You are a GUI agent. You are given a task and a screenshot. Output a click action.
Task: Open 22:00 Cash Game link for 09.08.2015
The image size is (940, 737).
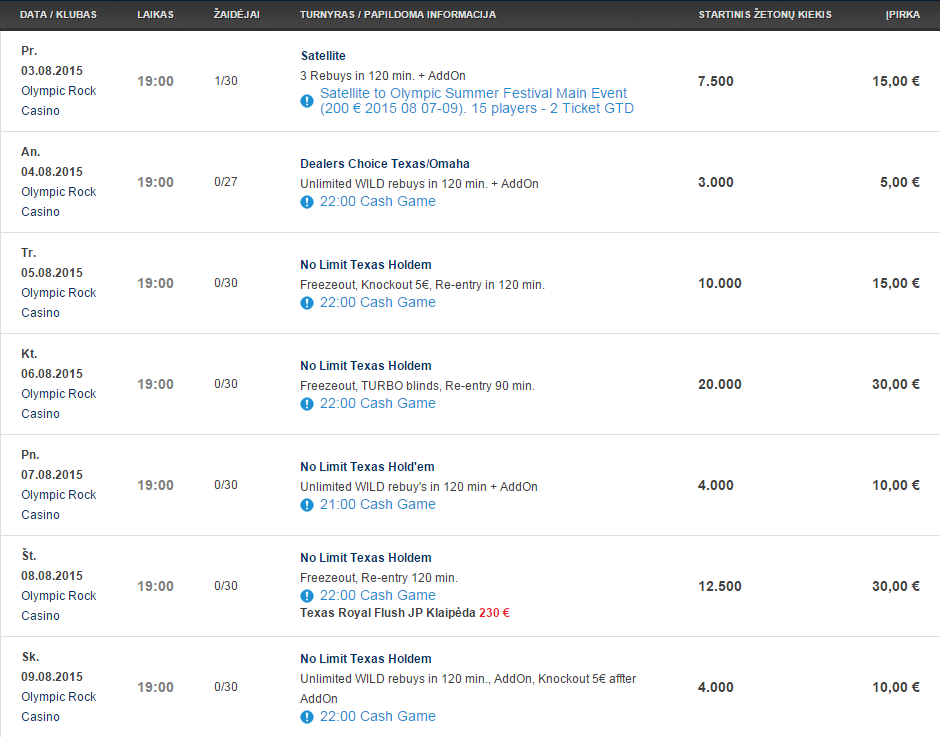point(378,717)
